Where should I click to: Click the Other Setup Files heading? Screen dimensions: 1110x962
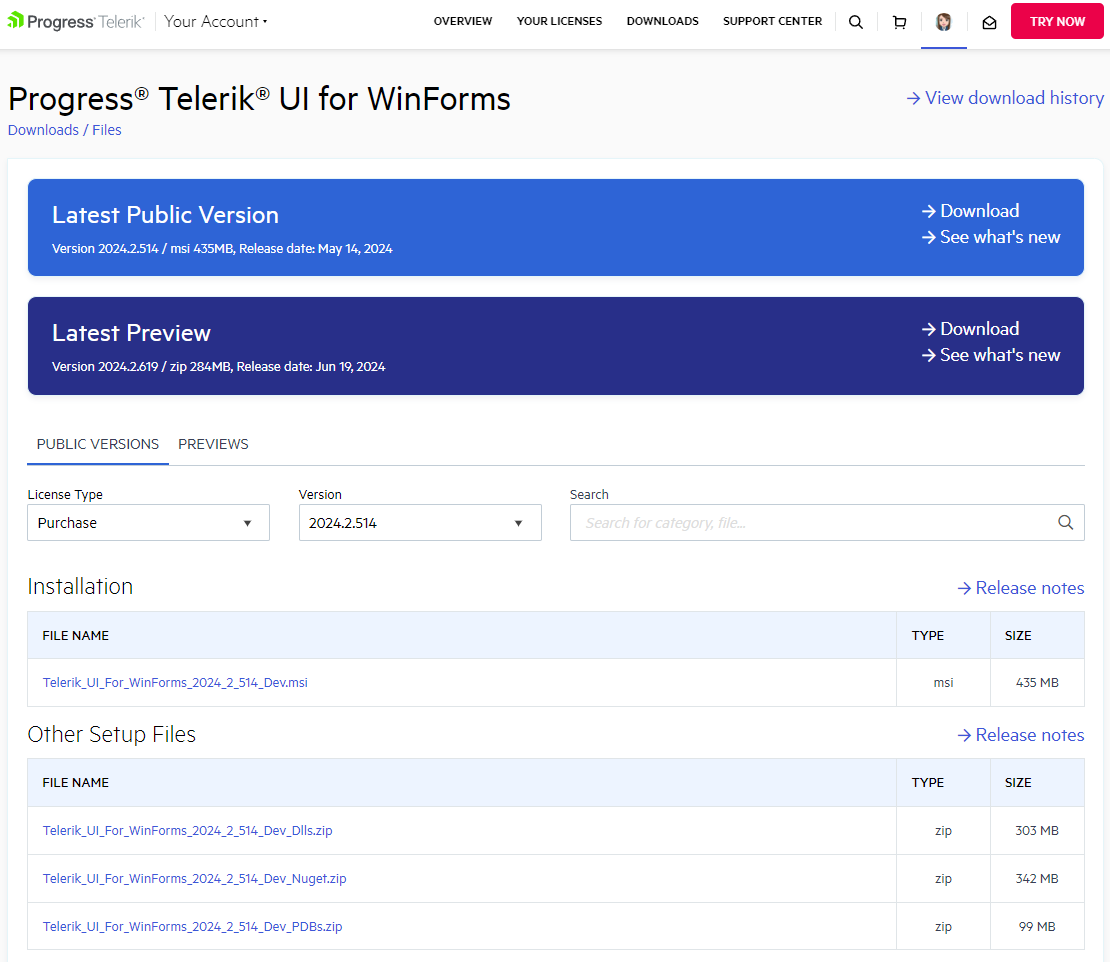click(112, 735)
